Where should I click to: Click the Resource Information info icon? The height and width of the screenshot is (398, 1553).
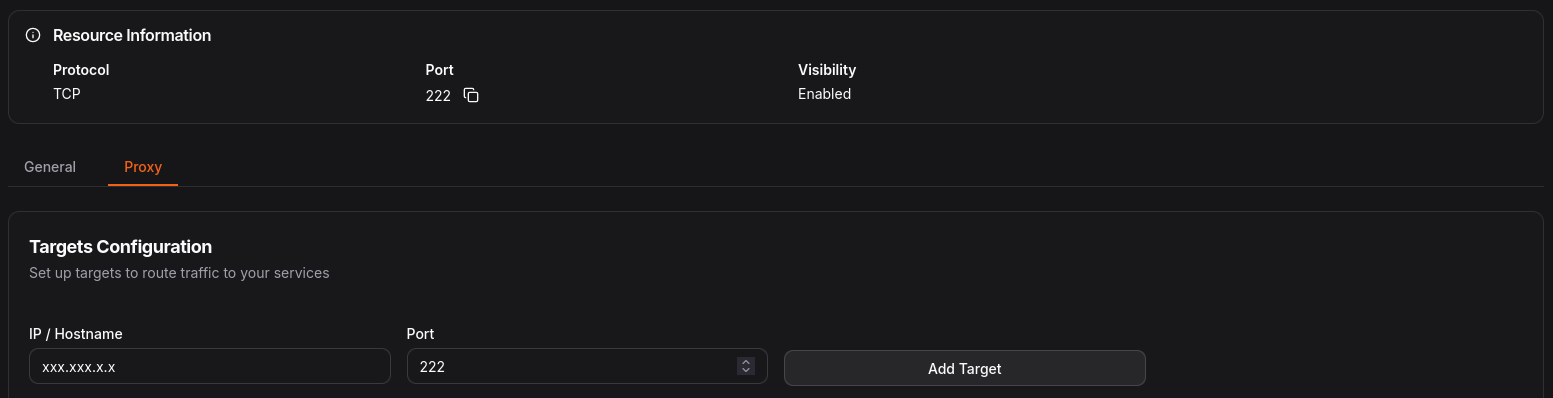[33, 35]
